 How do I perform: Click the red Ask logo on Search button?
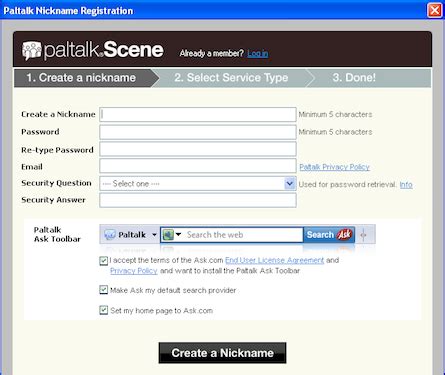344,235
